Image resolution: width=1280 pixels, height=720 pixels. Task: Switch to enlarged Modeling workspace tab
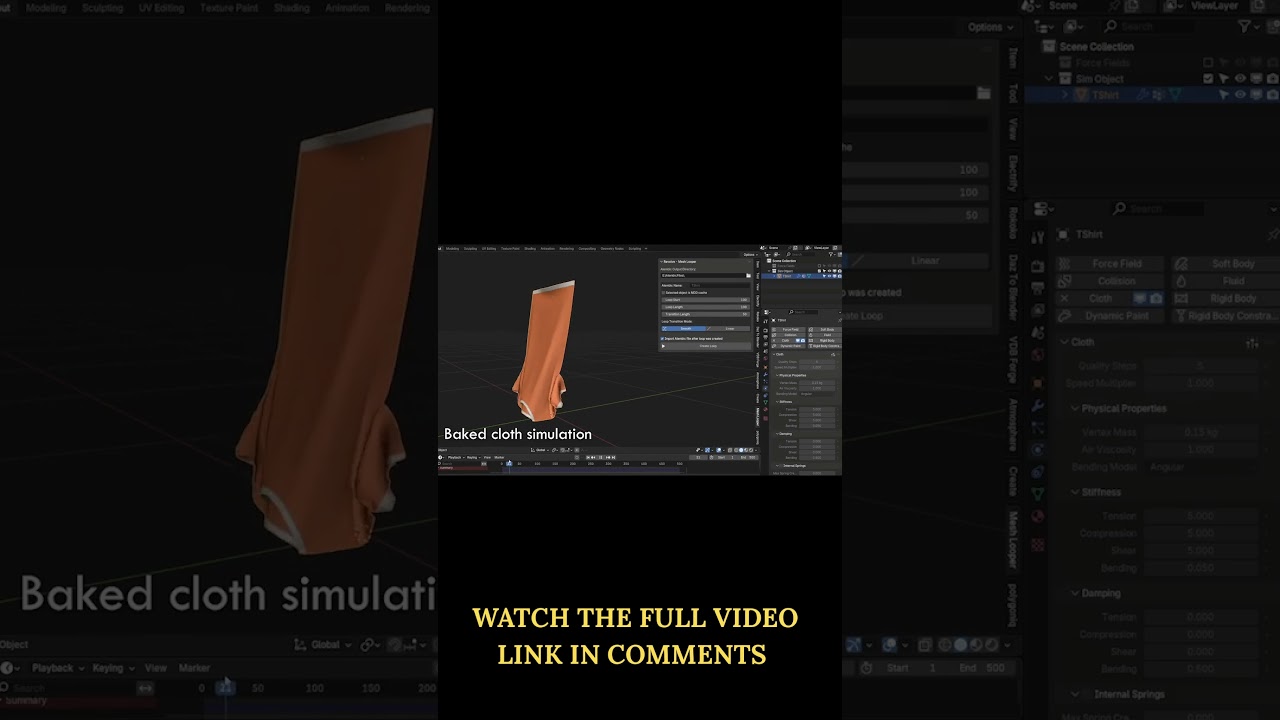[x=46, y=7]
